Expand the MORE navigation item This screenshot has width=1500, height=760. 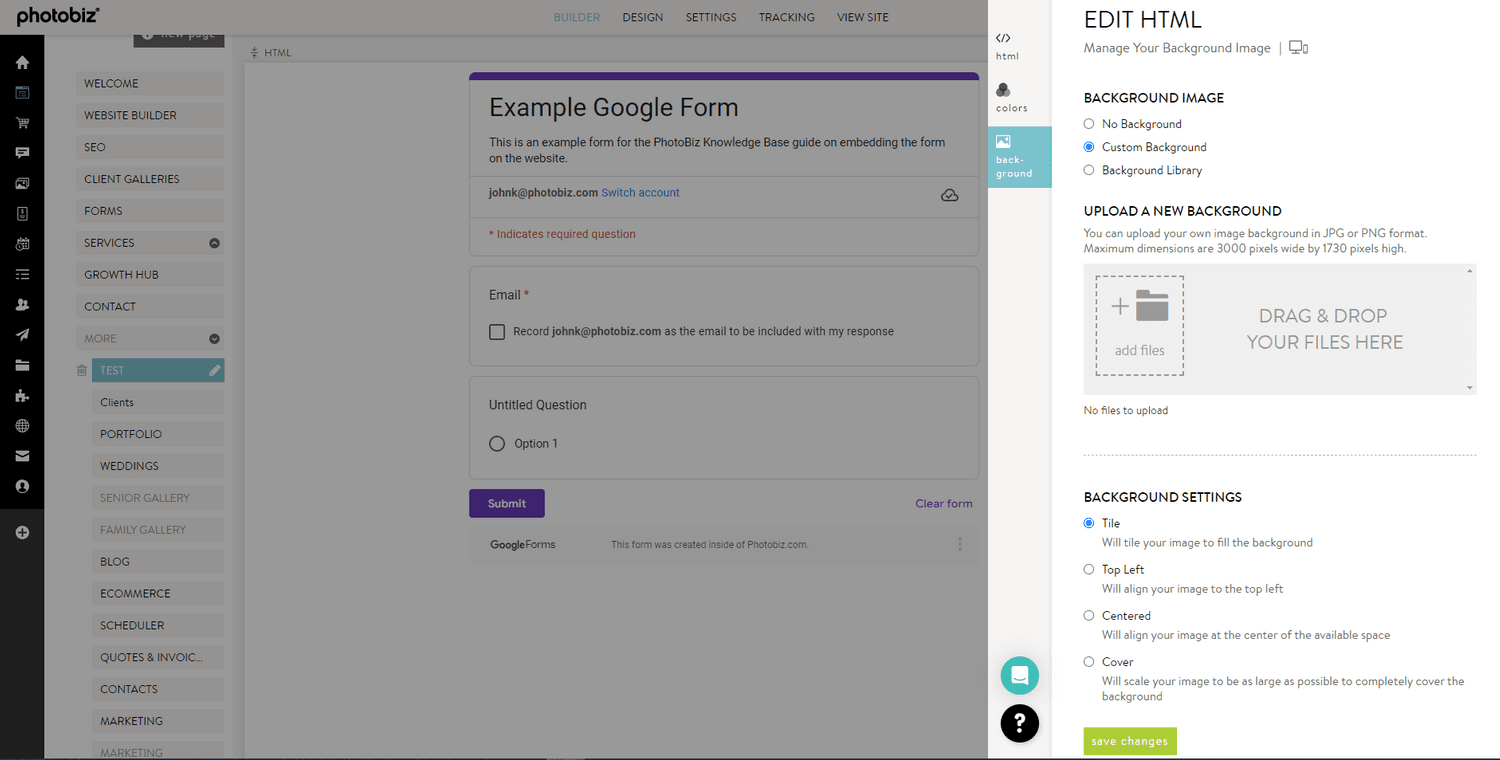click(213, 338)
